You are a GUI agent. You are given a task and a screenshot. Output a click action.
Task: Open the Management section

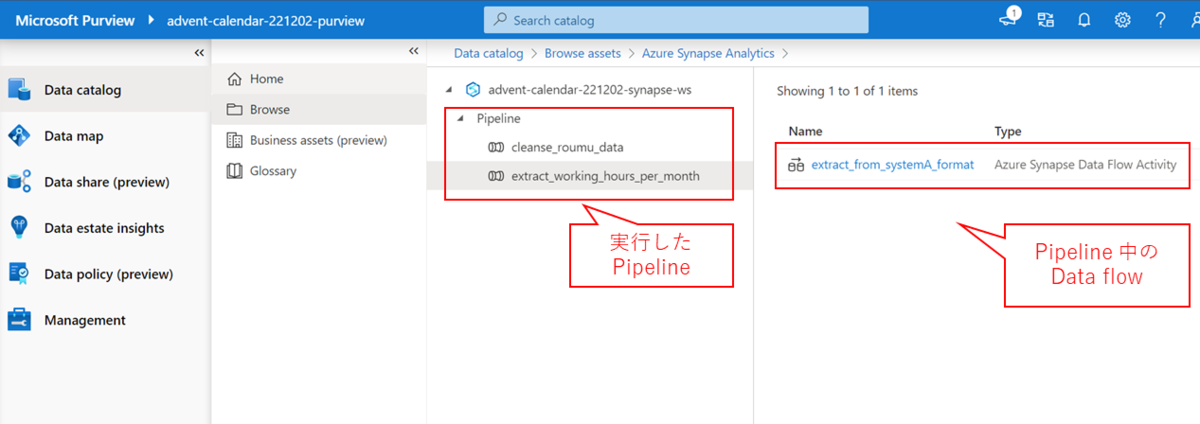point(85,320)
